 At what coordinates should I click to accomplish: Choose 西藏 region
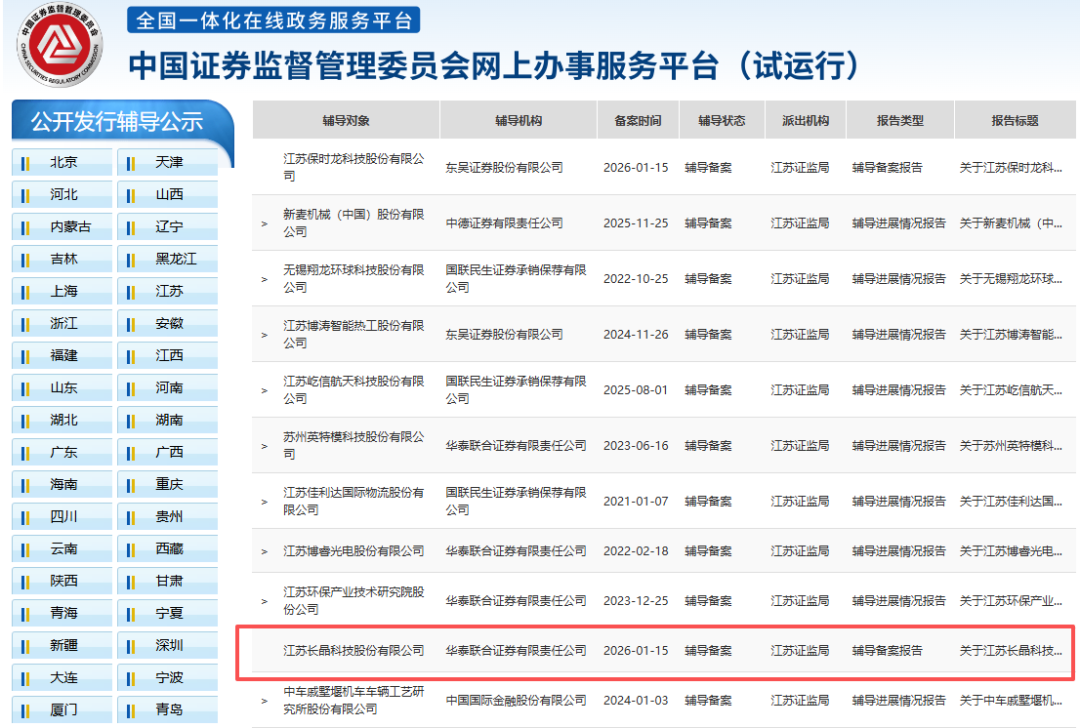(167, 549)
